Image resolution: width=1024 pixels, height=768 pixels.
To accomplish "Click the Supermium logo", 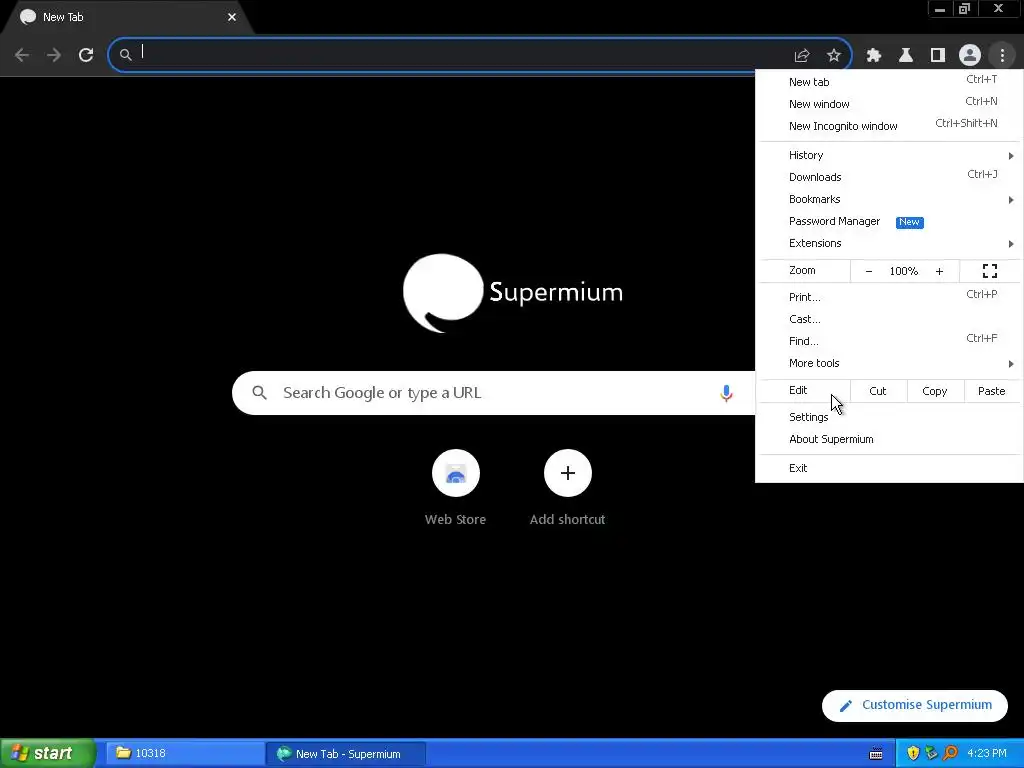I will pyautogui.click(x=513, y=293).
